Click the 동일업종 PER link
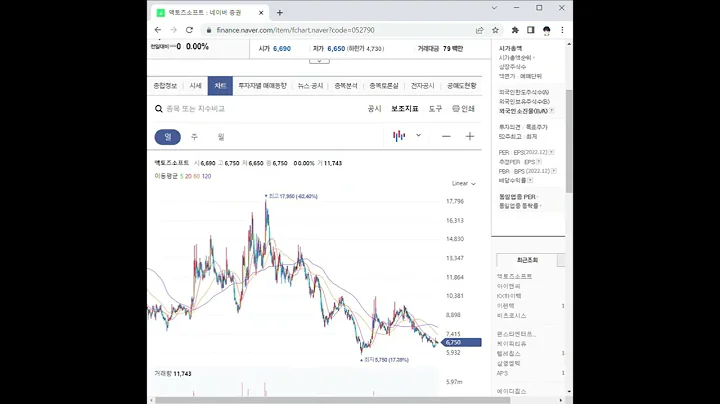Image resolution: width=720 pixels, height=404 pixels. tap(517, 197)
